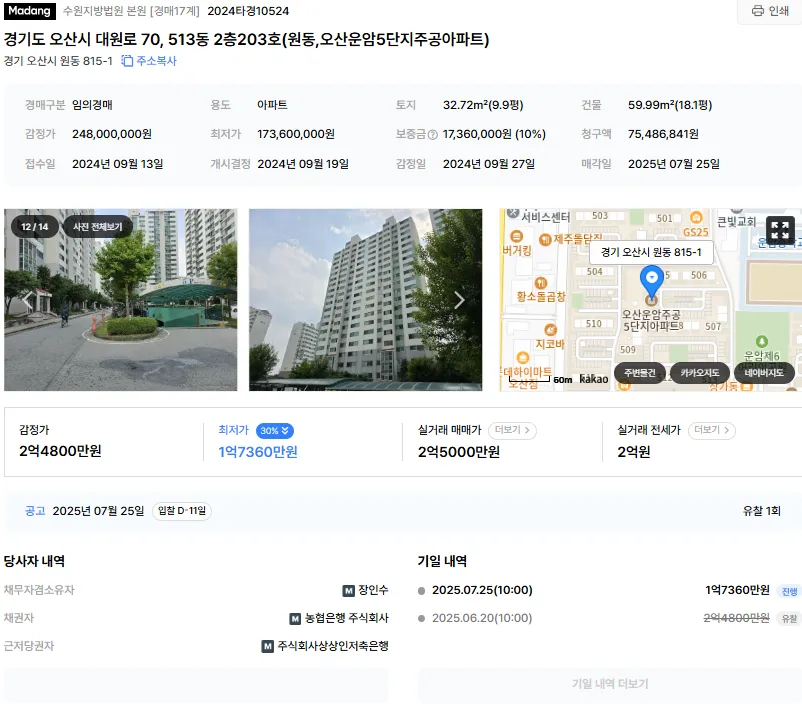Click the 주변물건 map button

[639, 372]
